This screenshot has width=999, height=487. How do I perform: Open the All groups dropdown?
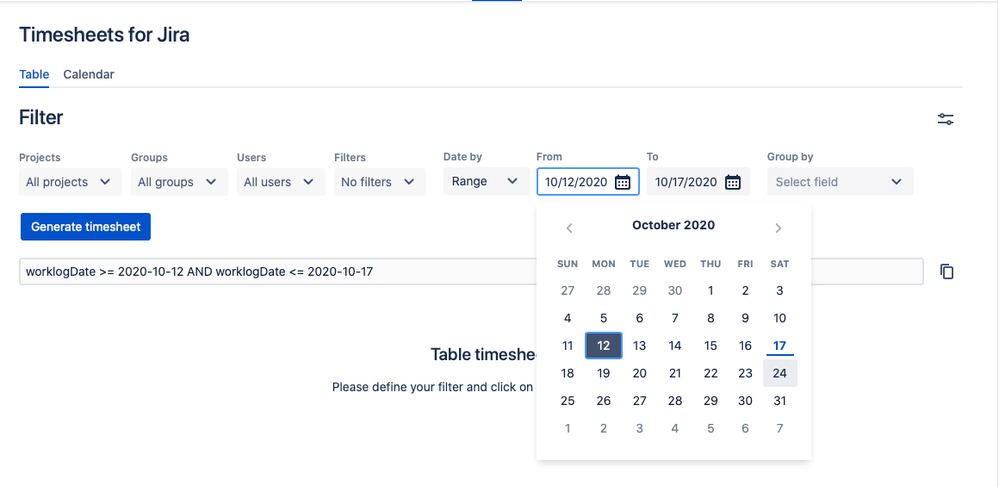179,182
